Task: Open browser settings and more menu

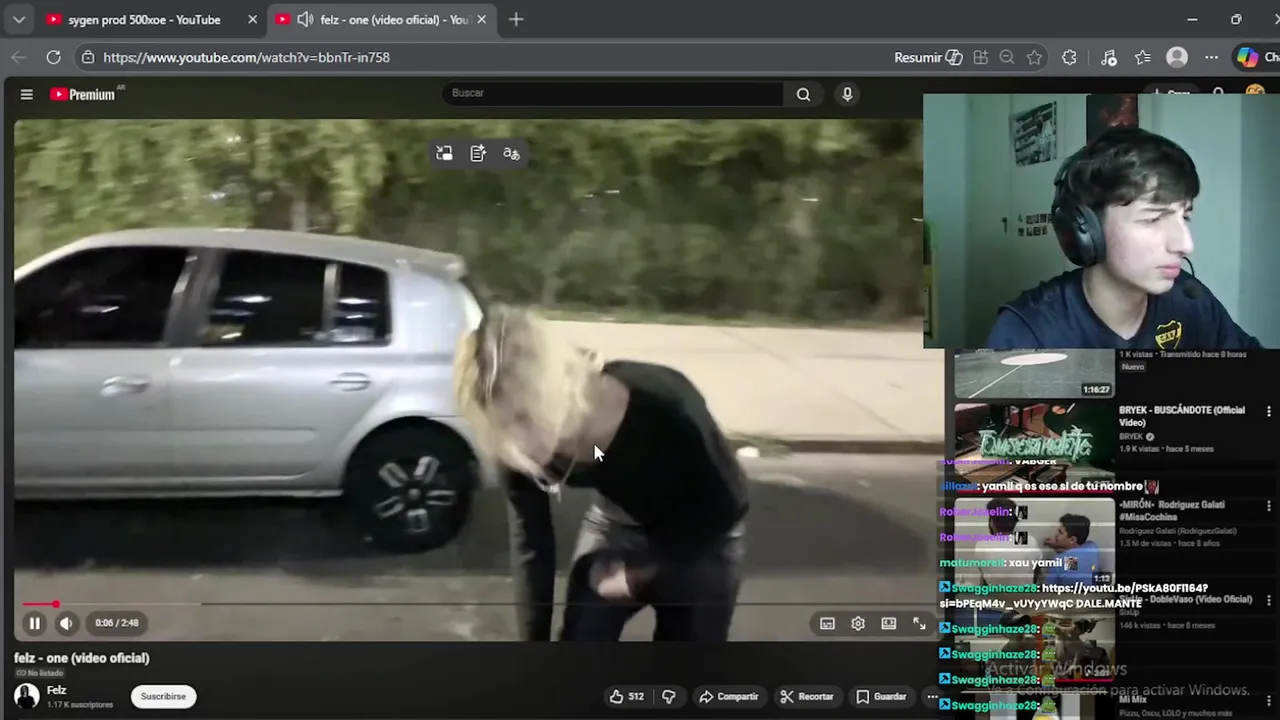Action: point(1211,58)
